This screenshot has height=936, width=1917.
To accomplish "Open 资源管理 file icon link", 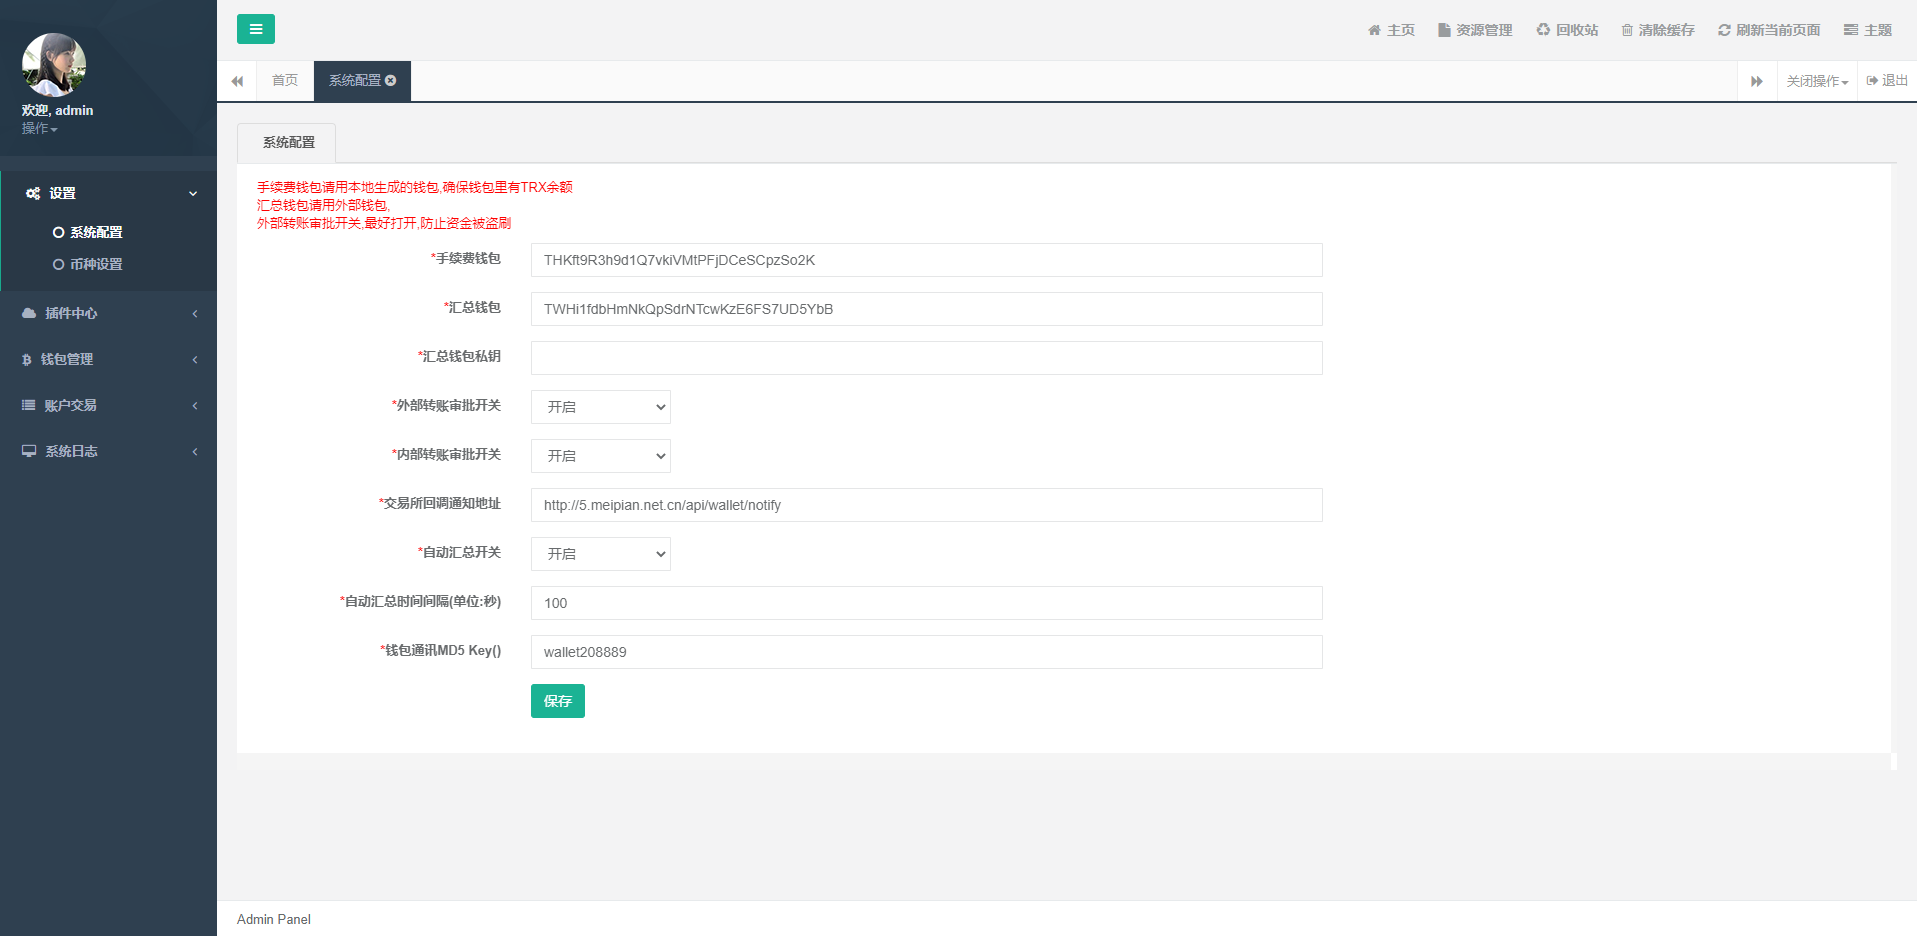I will [1475, 30].
